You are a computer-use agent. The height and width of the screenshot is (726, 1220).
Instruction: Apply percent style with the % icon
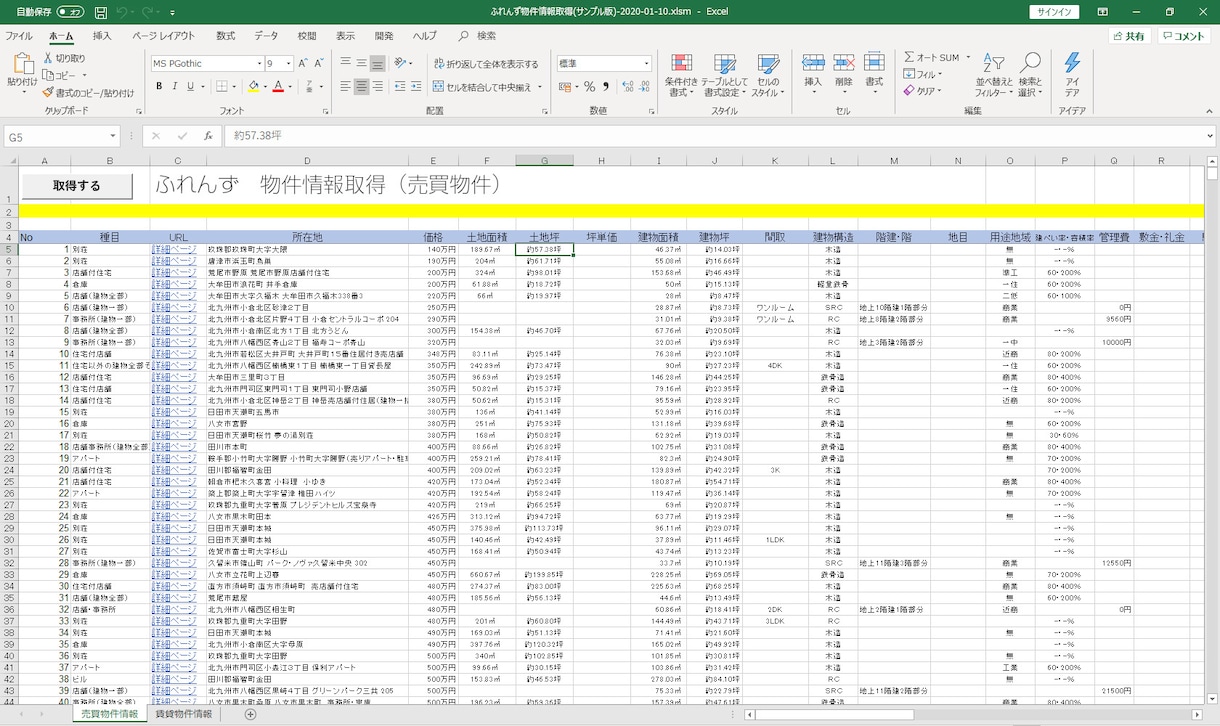click(589, 87)
